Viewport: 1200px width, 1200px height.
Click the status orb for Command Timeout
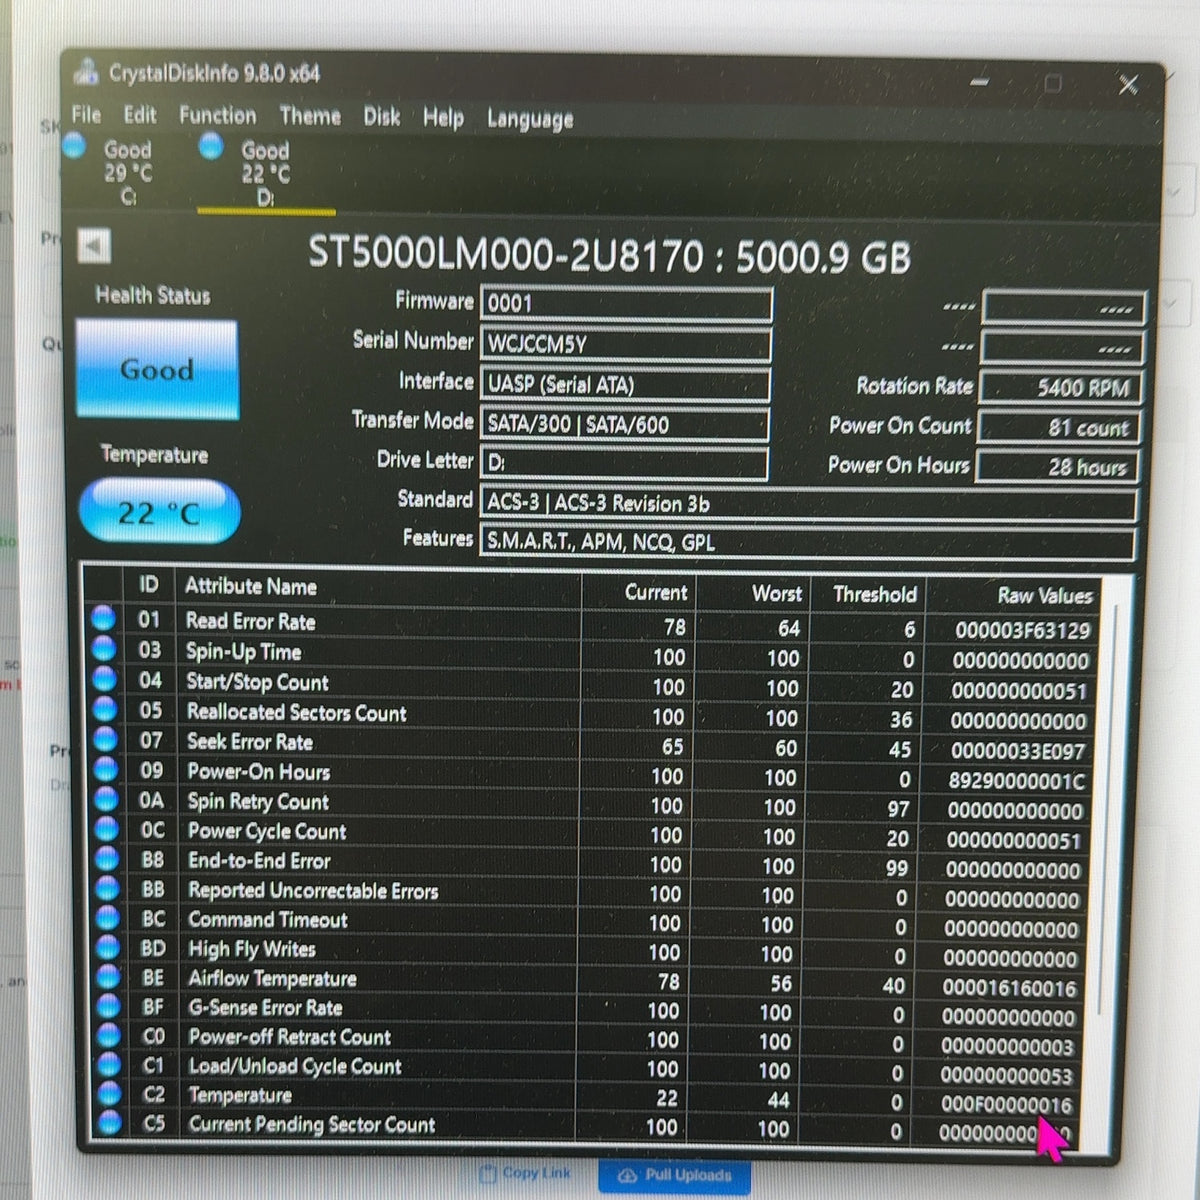(x=108, y=917)
